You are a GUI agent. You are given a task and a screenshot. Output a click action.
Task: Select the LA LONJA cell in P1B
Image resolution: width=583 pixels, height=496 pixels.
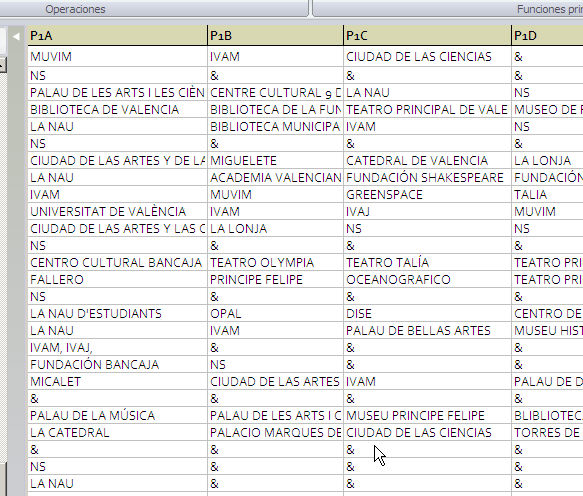(x=276, y=228)
